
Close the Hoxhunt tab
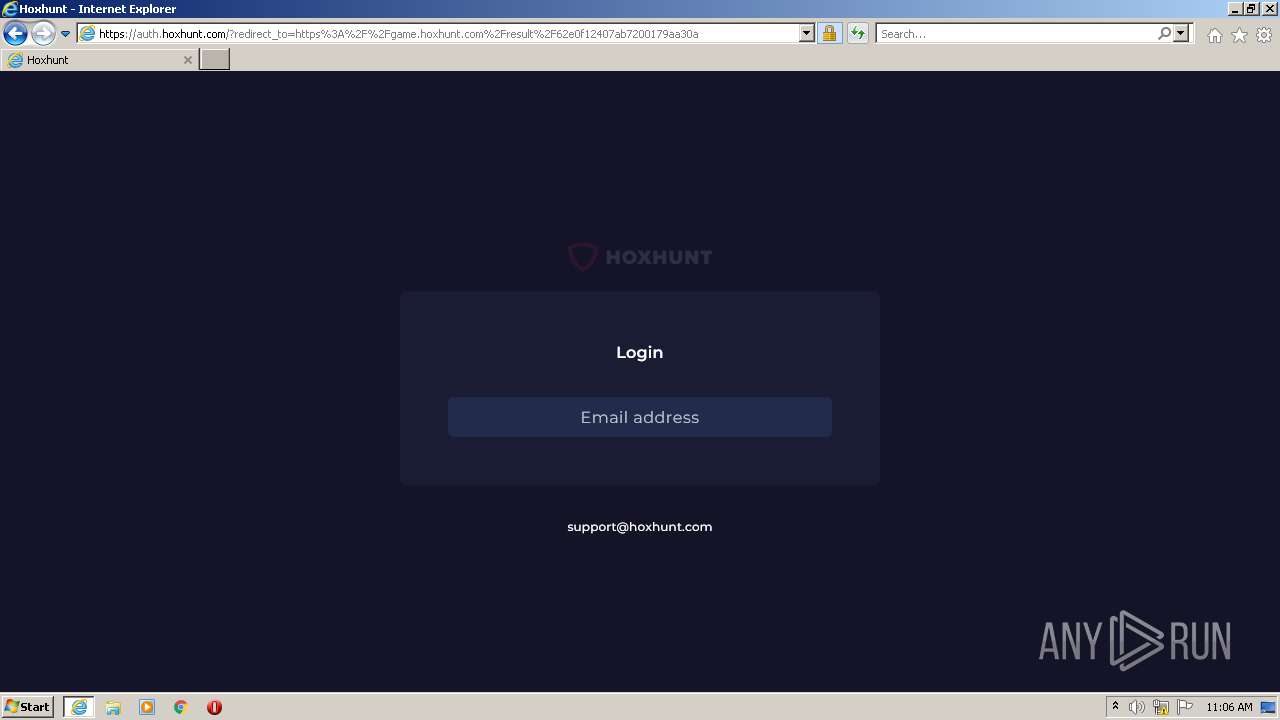(187, 60)
